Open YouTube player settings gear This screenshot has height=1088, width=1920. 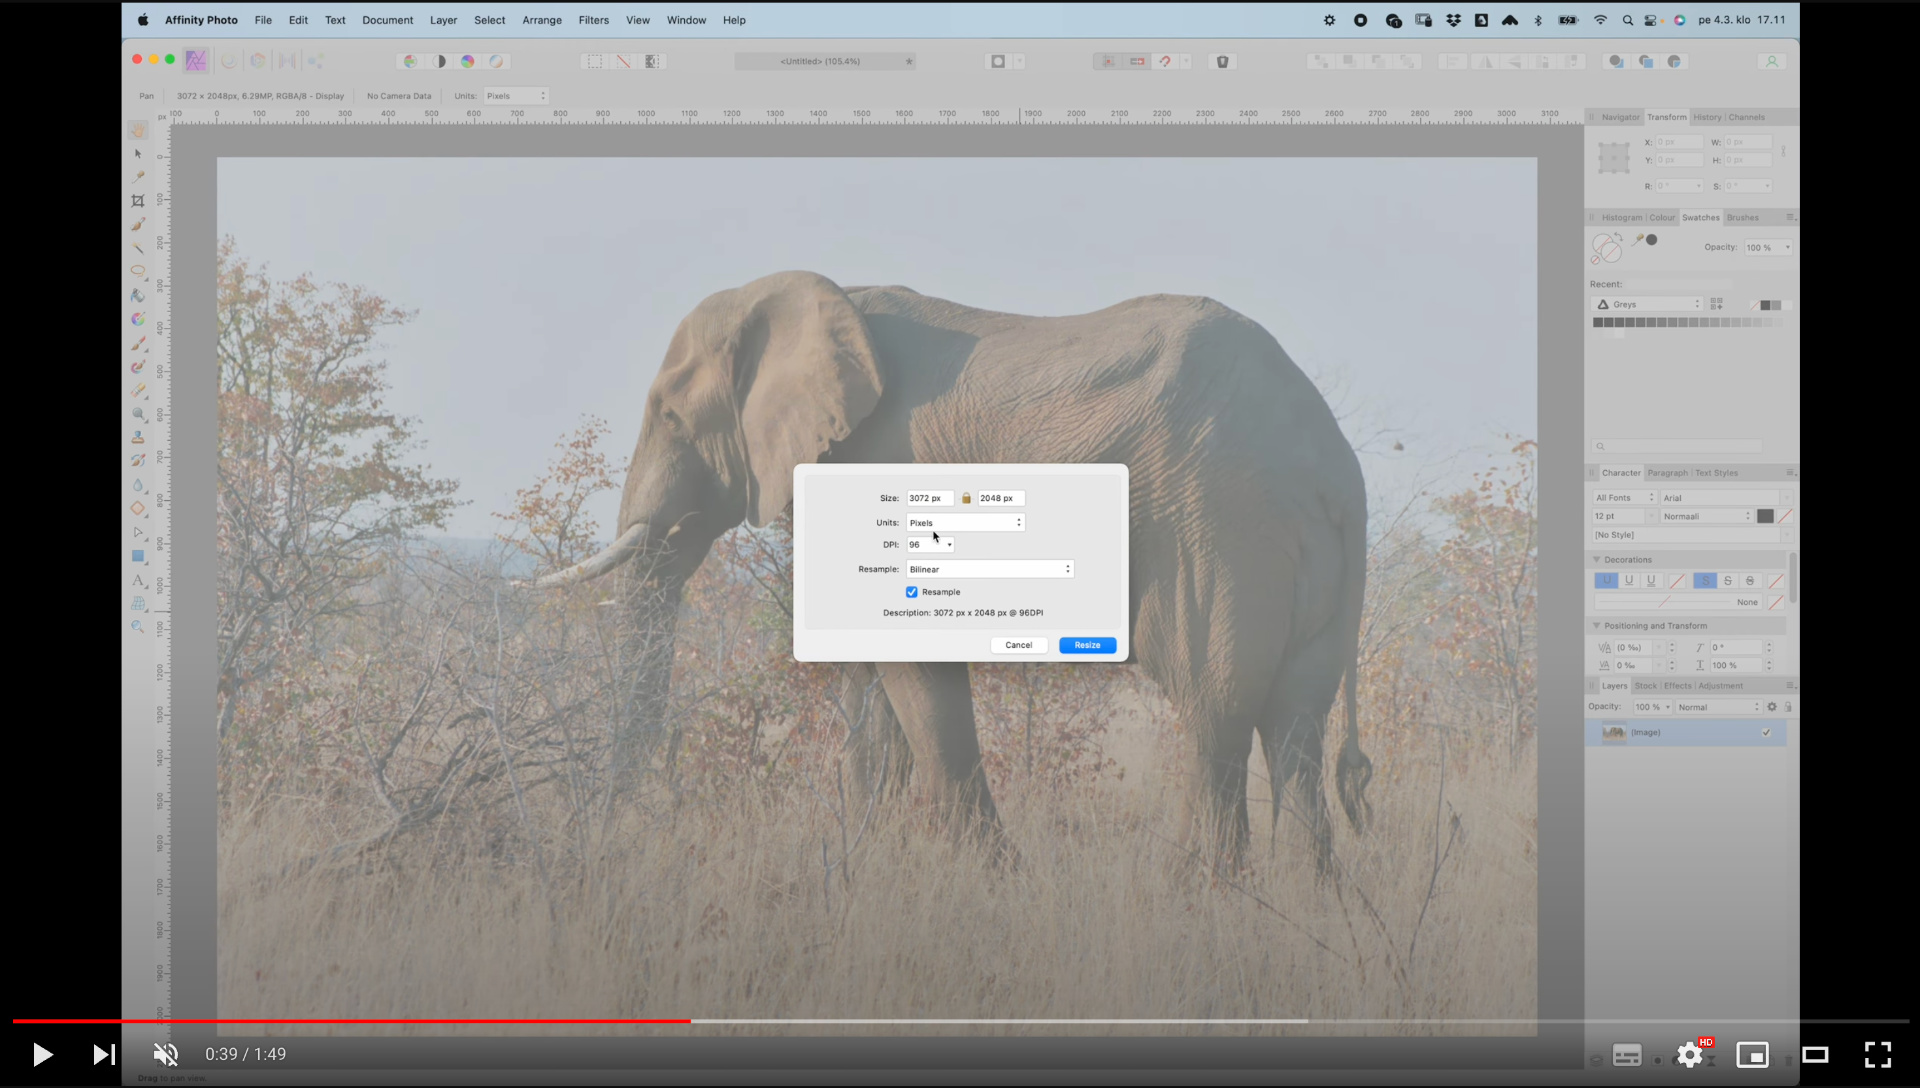click(x=1690, y=1055)
